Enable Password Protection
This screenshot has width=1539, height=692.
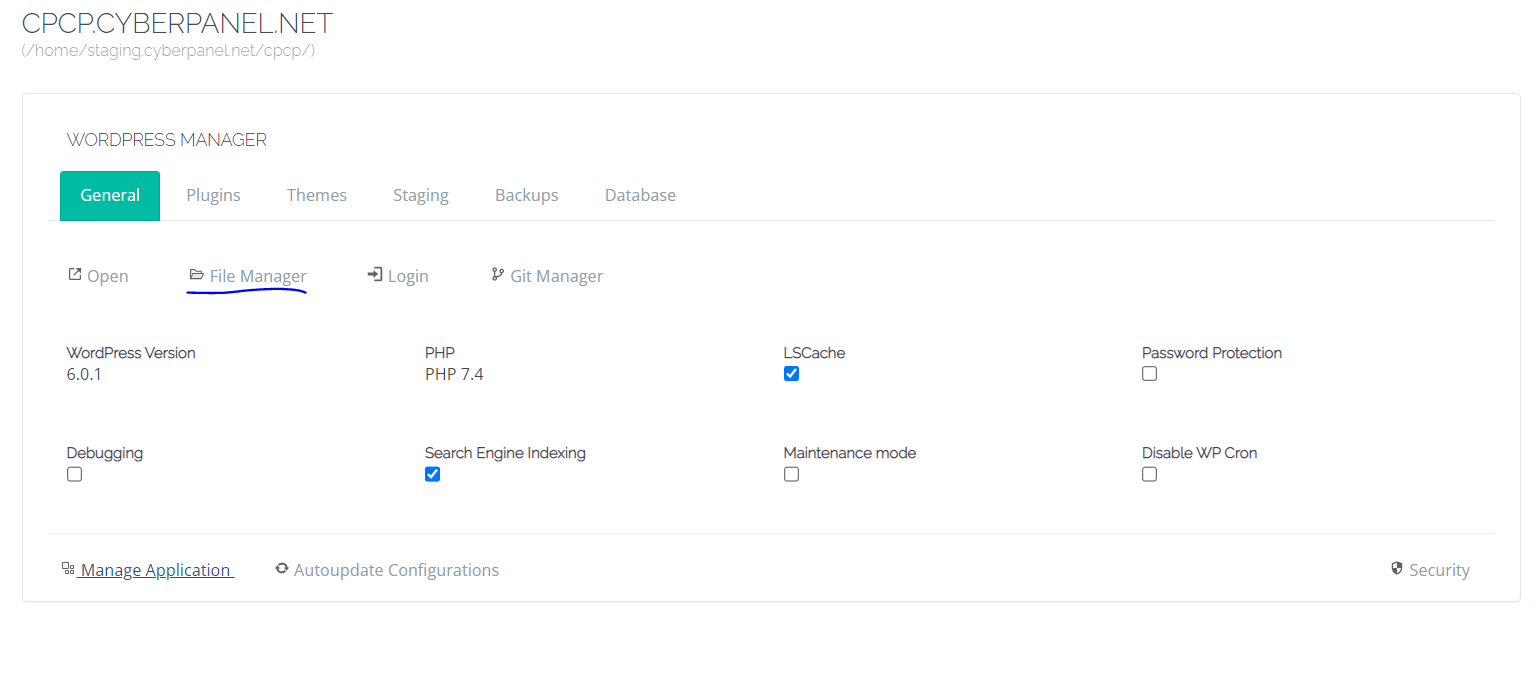pos(1149,373)
